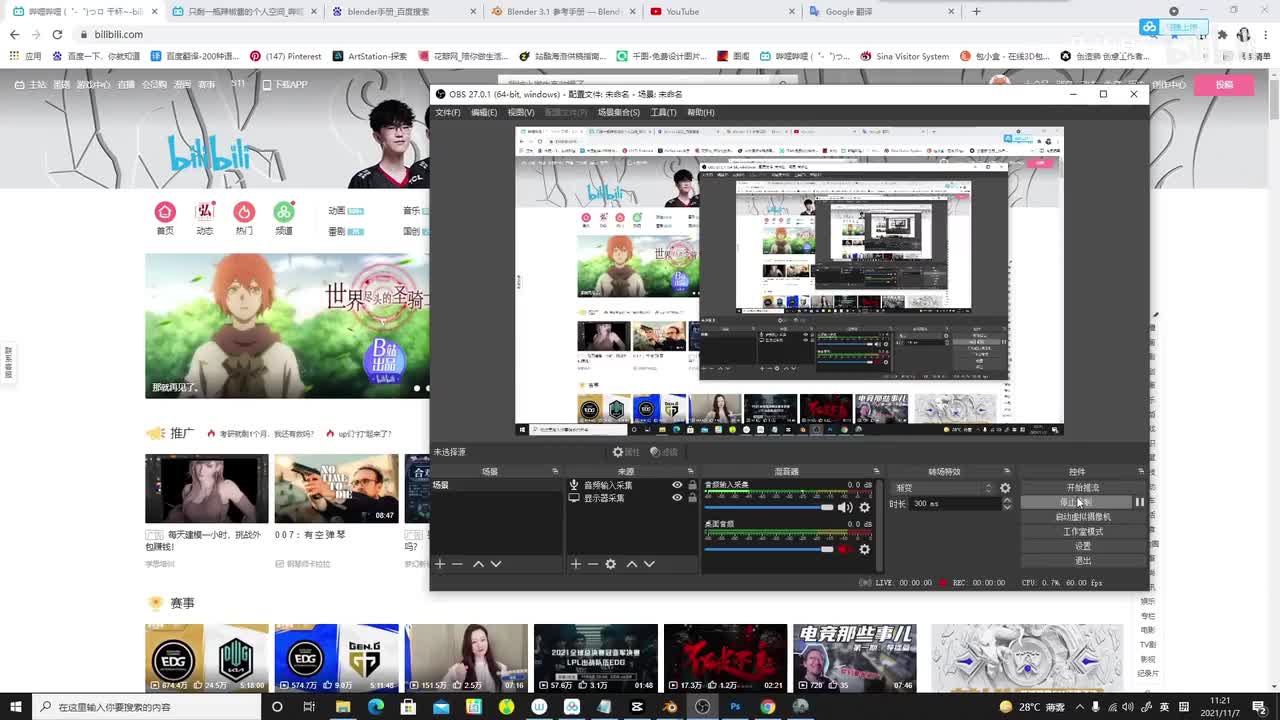Remove the selected source with the minus icon
The width and height of the screenshot is (1280, 720).
(x=592, y=564)
